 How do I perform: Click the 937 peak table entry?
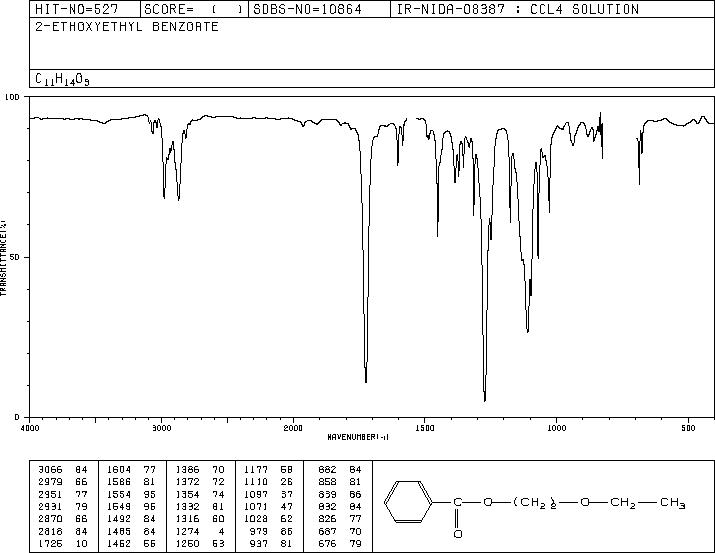click(x=272, y=543)
